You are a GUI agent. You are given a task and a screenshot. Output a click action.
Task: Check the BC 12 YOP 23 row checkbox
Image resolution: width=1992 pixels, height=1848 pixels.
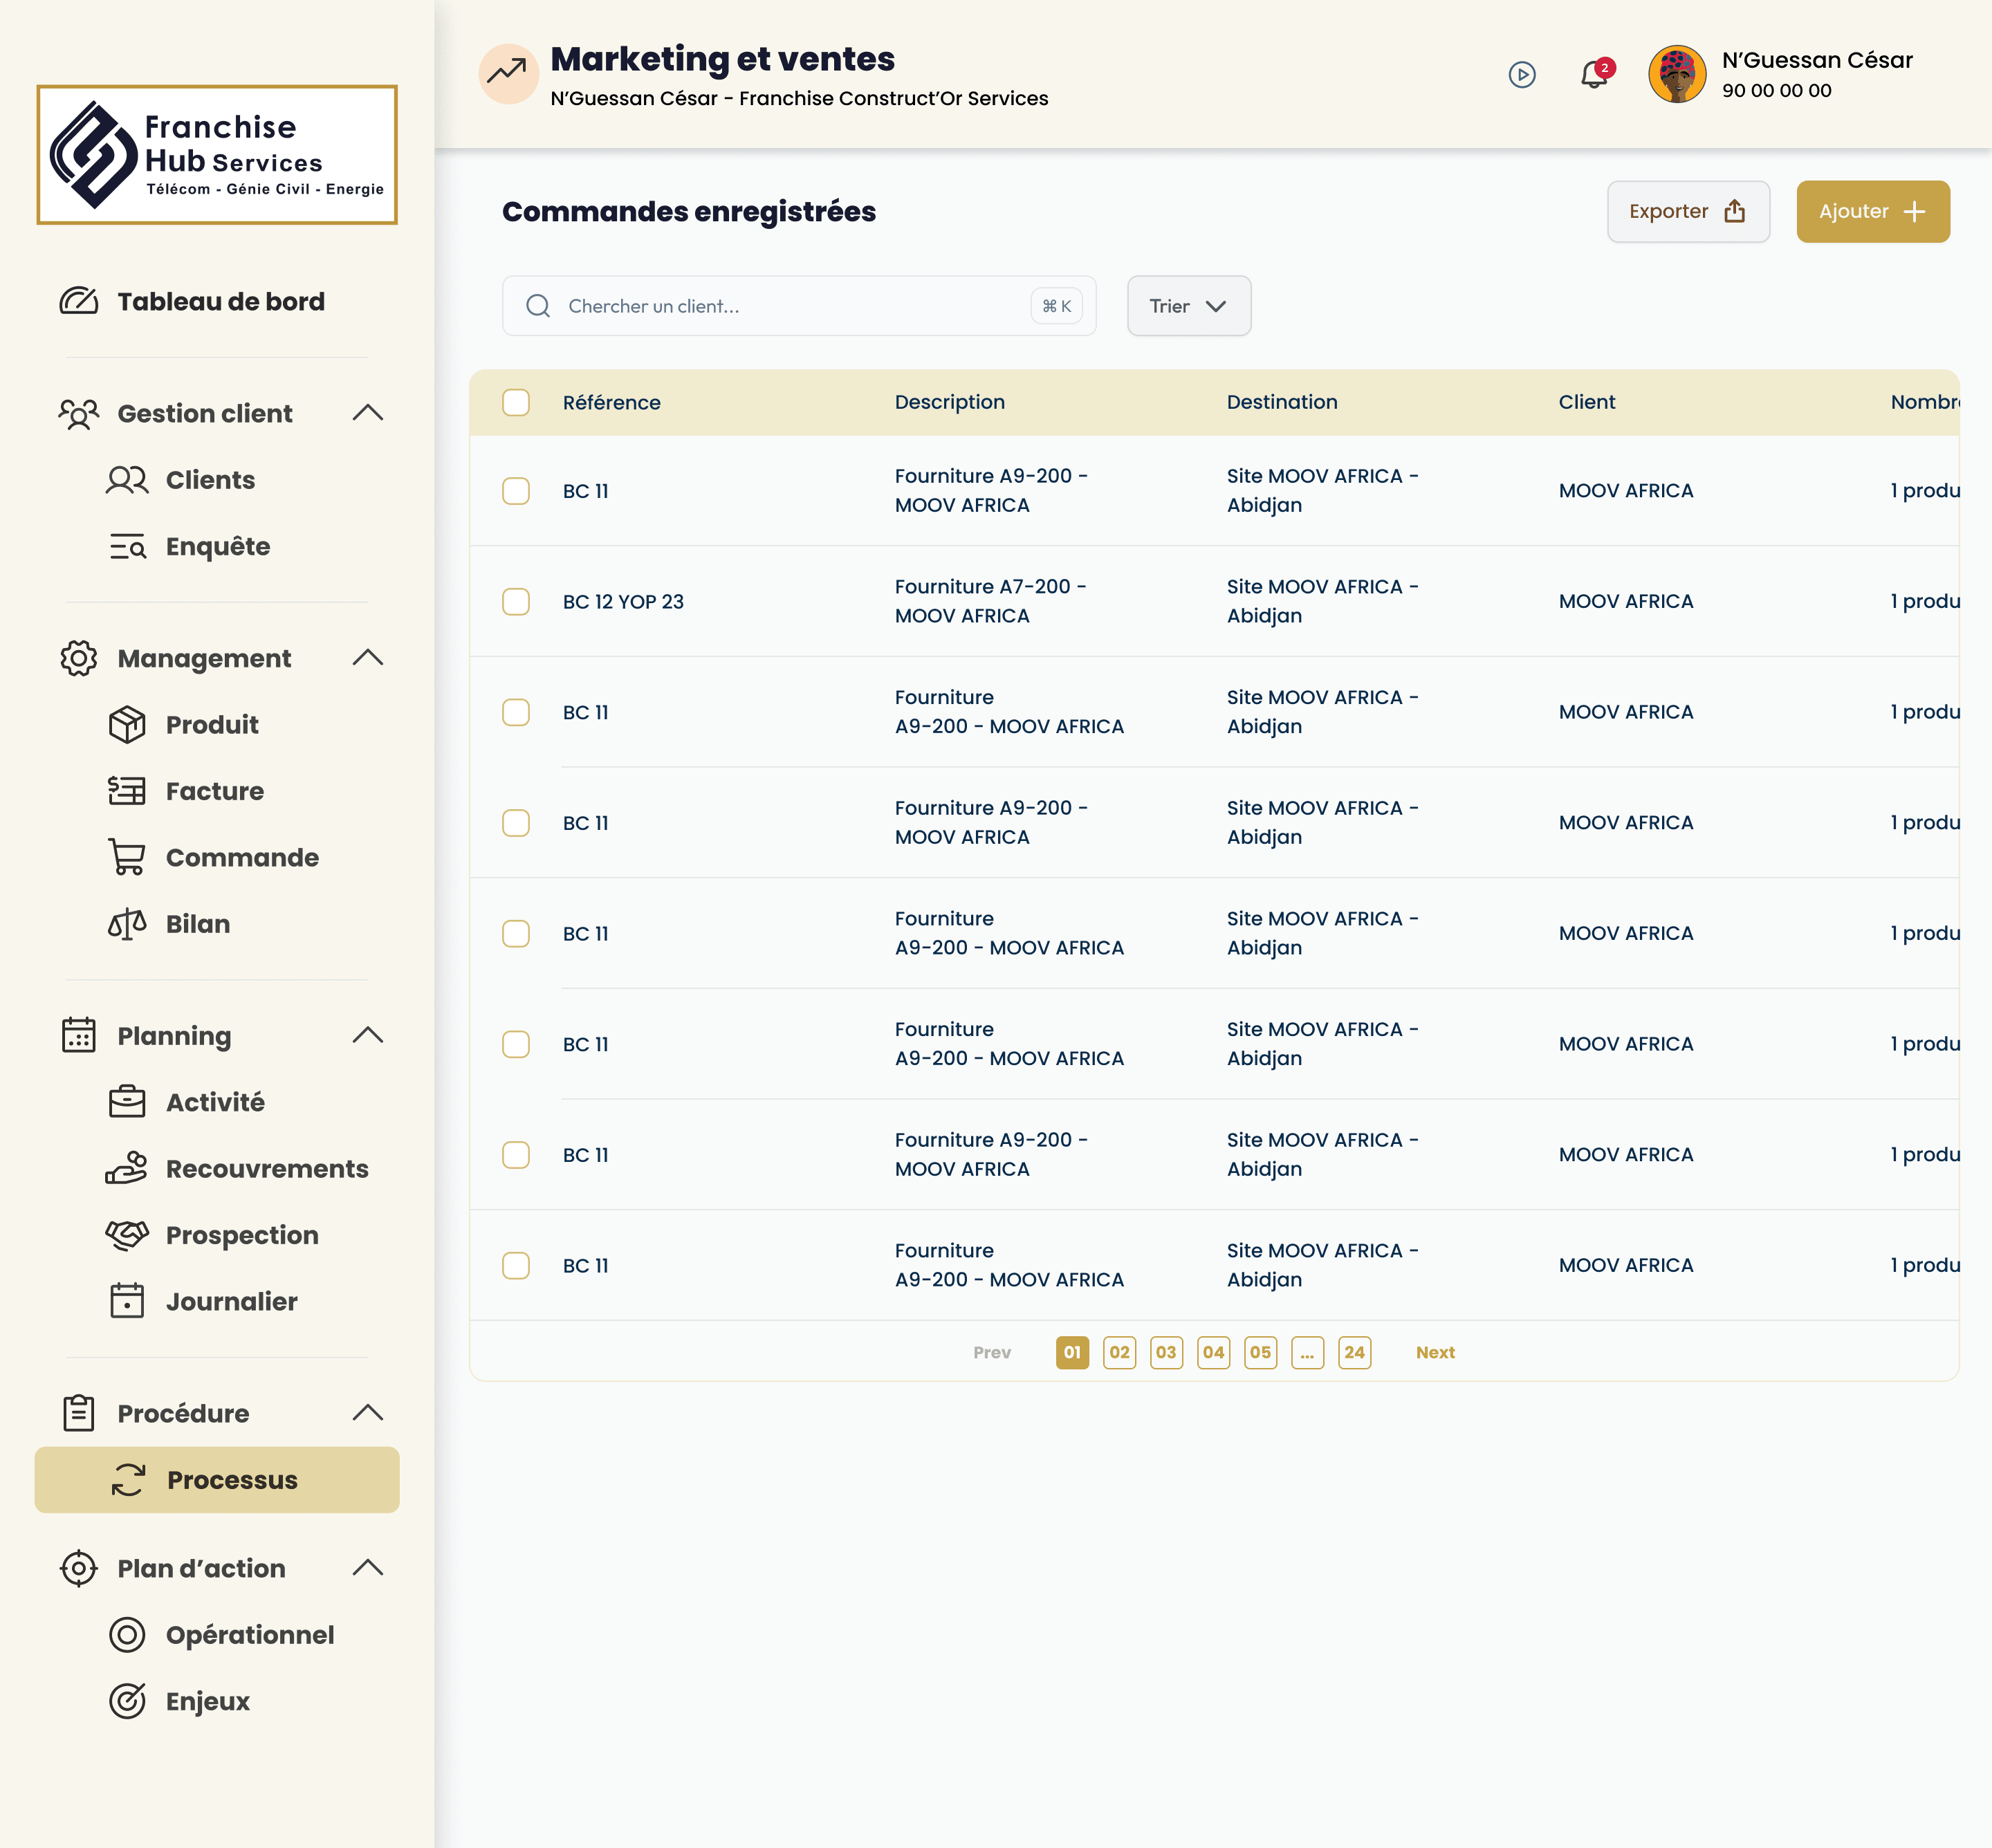pyautogui.click(x=516, y=601)
